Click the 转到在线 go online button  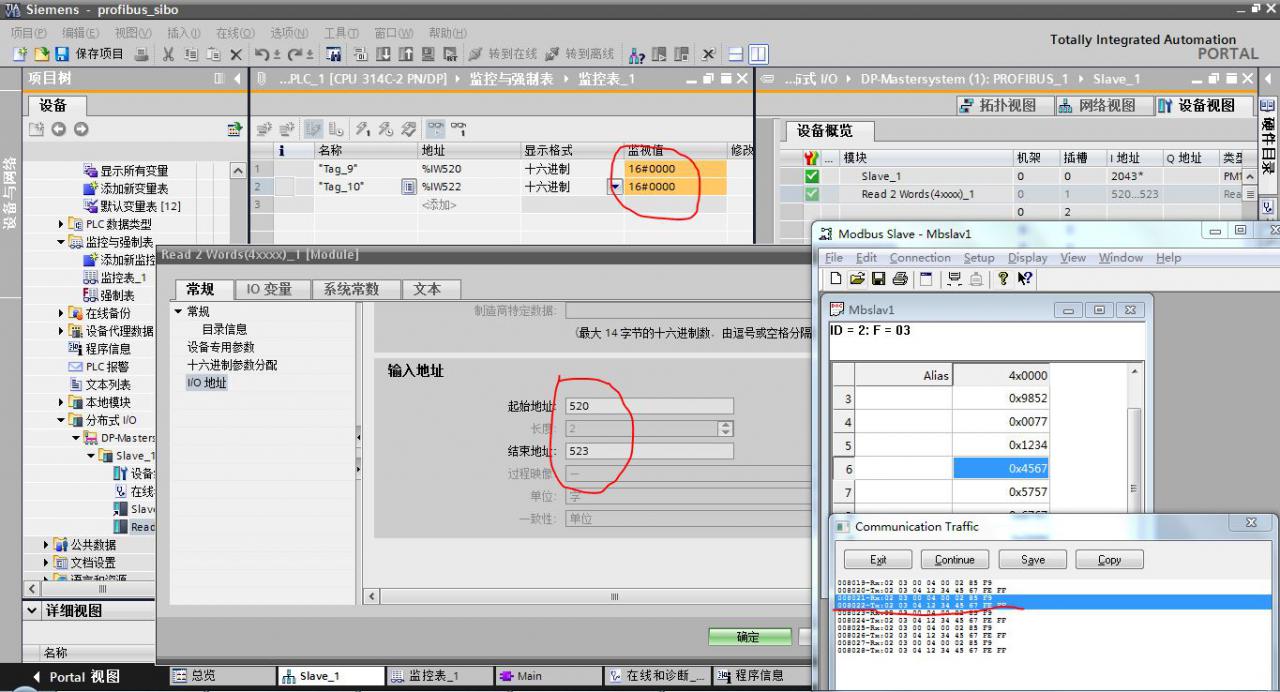(503, 54)
